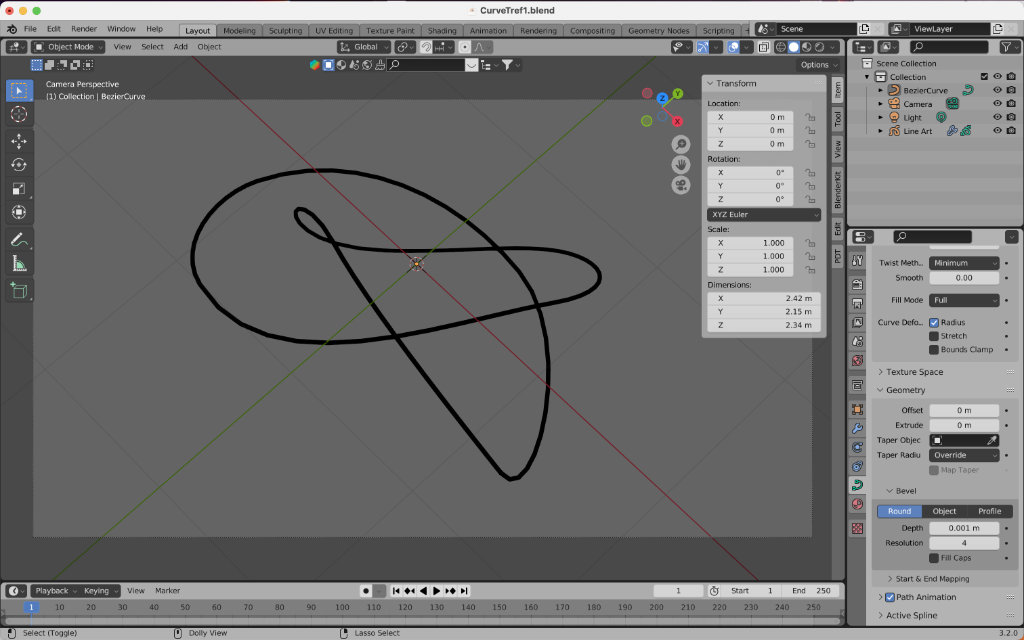The width and height of the screenshot is (1024, 640).
Task: Expand the Texture Space panel
Action: pos(914,372)
